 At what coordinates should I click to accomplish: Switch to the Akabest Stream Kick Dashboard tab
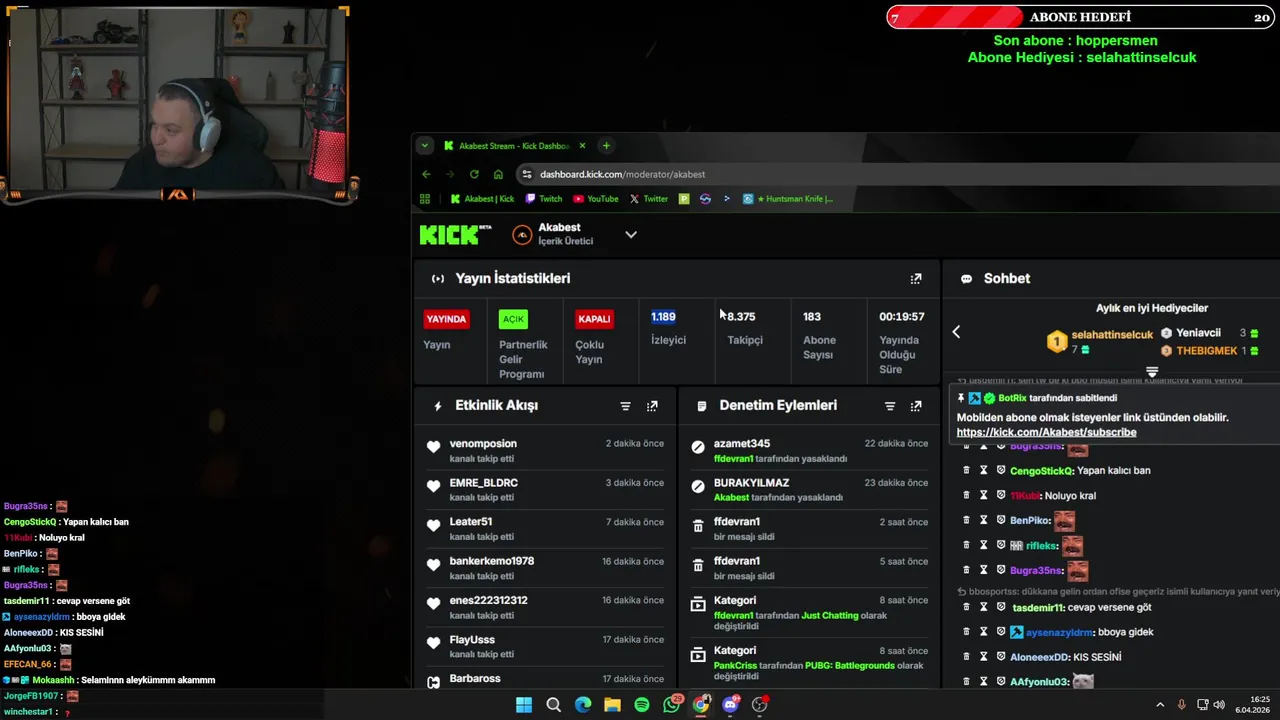[x=515, y=146]
